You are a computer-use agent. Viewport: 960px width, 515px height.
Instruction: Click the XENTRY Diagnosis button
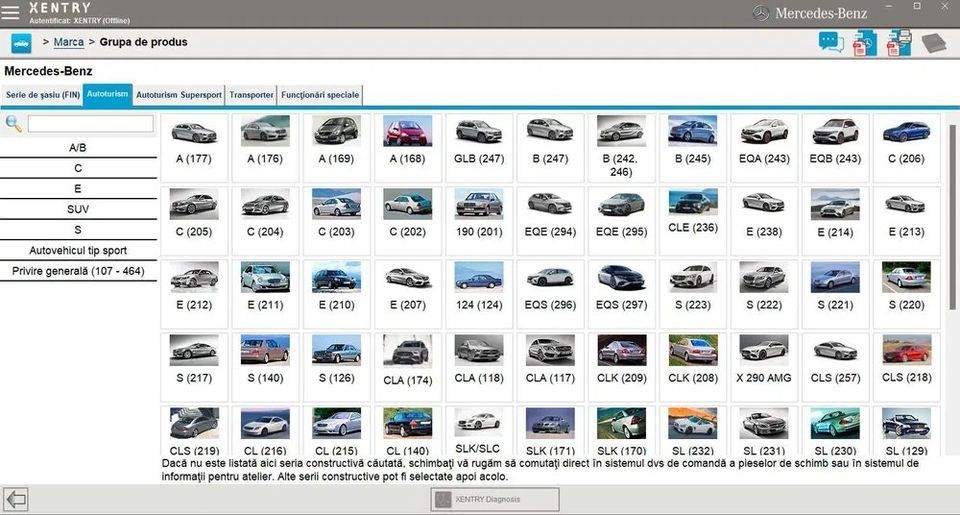point(495,499)
